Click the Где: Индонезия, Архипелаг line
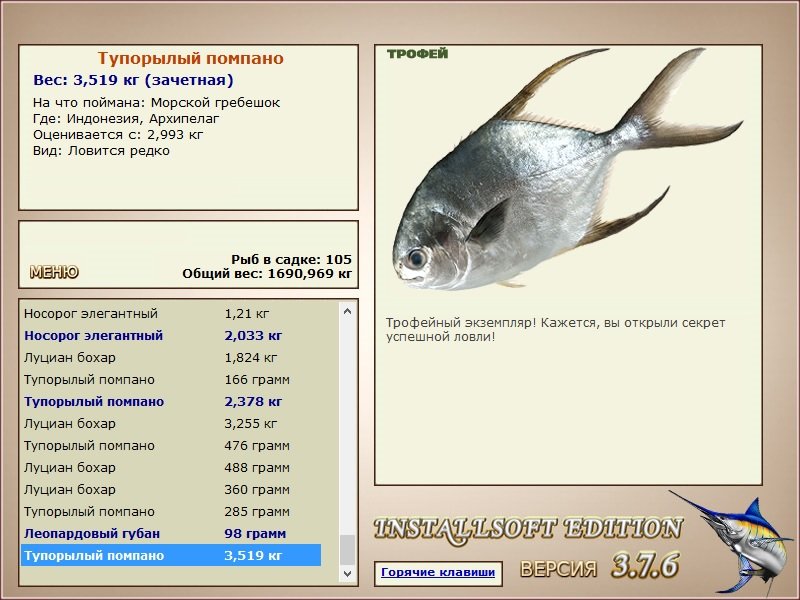Viewport: 800px width, 600px height. [126, 119]
